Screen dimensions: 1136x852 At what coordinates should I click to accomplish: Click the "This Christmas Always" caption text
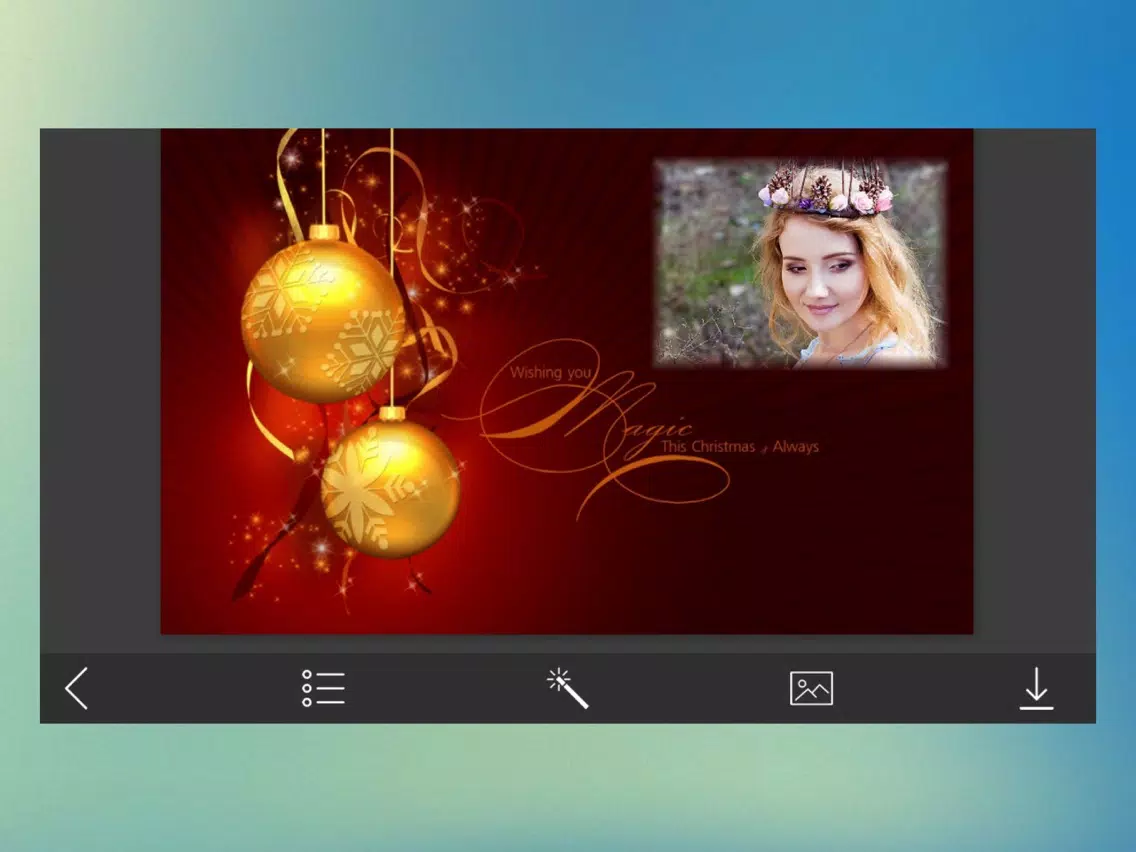[x=740, y=446]
